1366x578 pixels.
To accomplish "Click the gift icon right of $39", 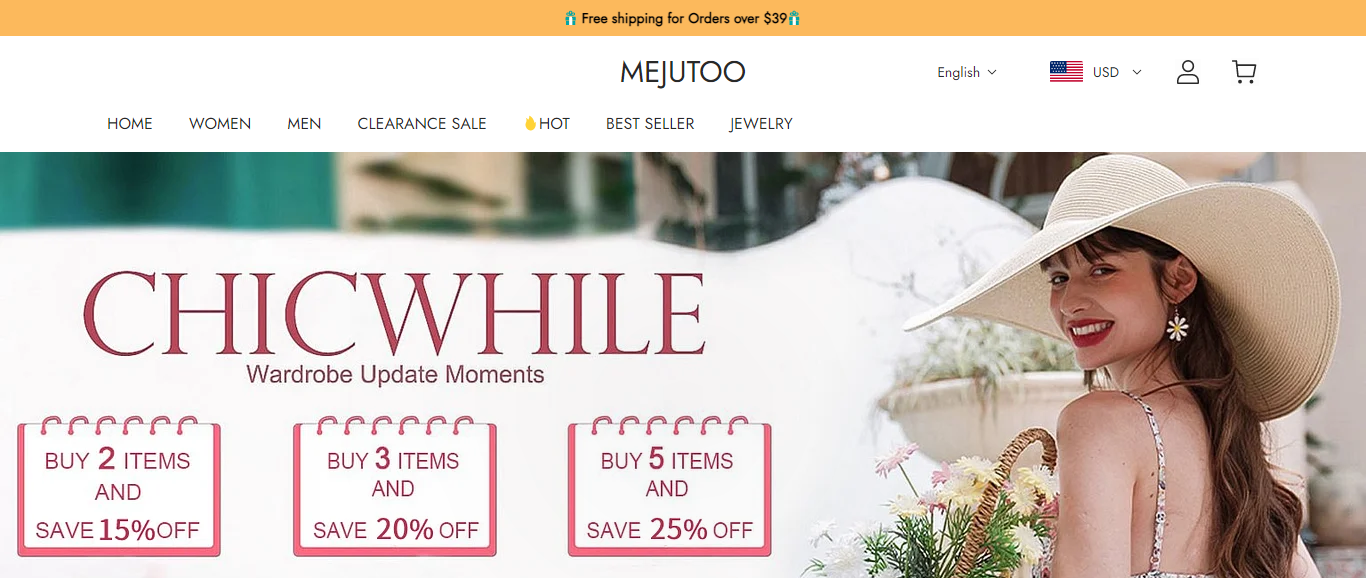I will [x=794, y=18].
